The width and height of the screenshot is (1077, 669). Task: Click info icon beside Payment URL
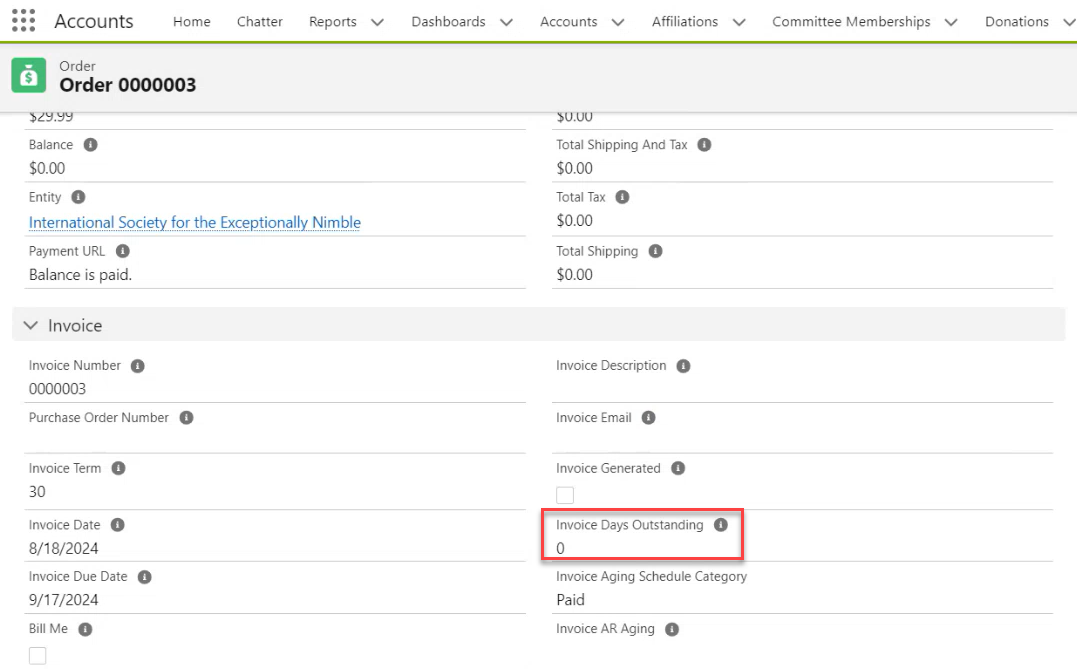click(x=122, y=251)
